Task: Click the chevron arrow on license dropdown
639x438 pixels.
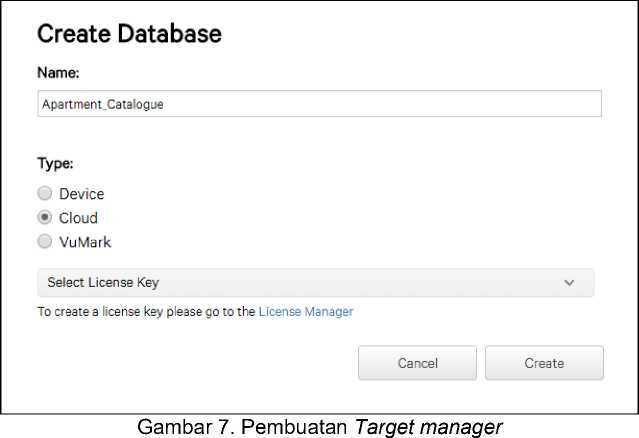Action: (569, 283)
